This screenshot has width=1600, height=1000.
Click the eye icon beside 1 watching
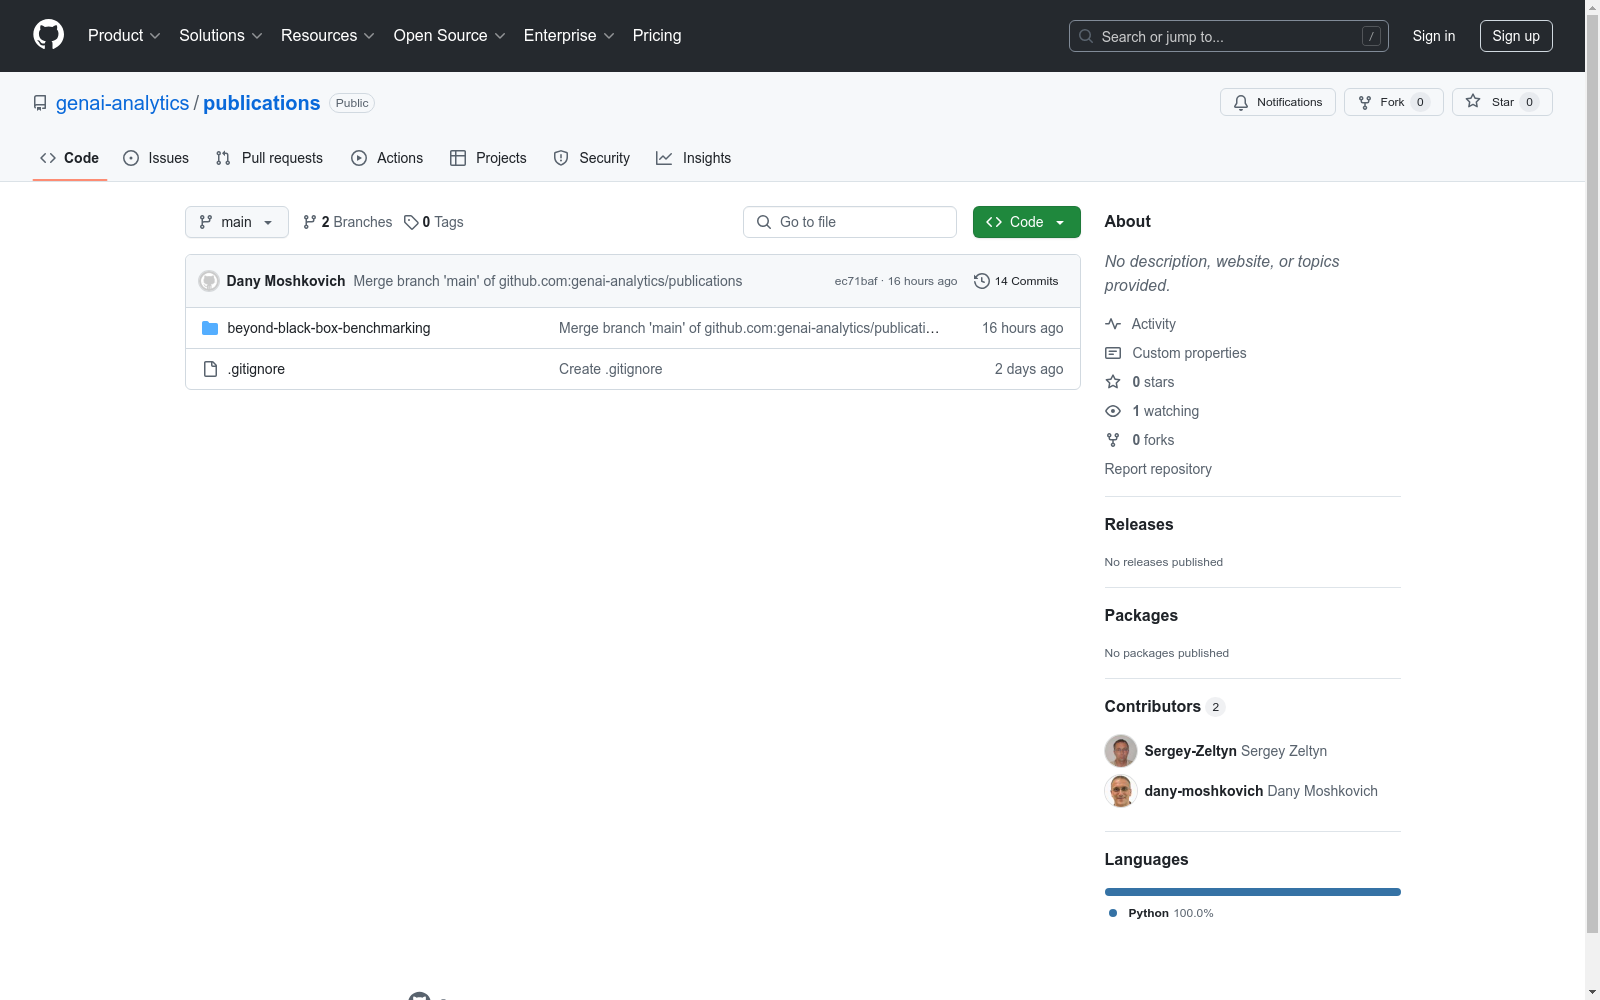[x=1113, y=411]
